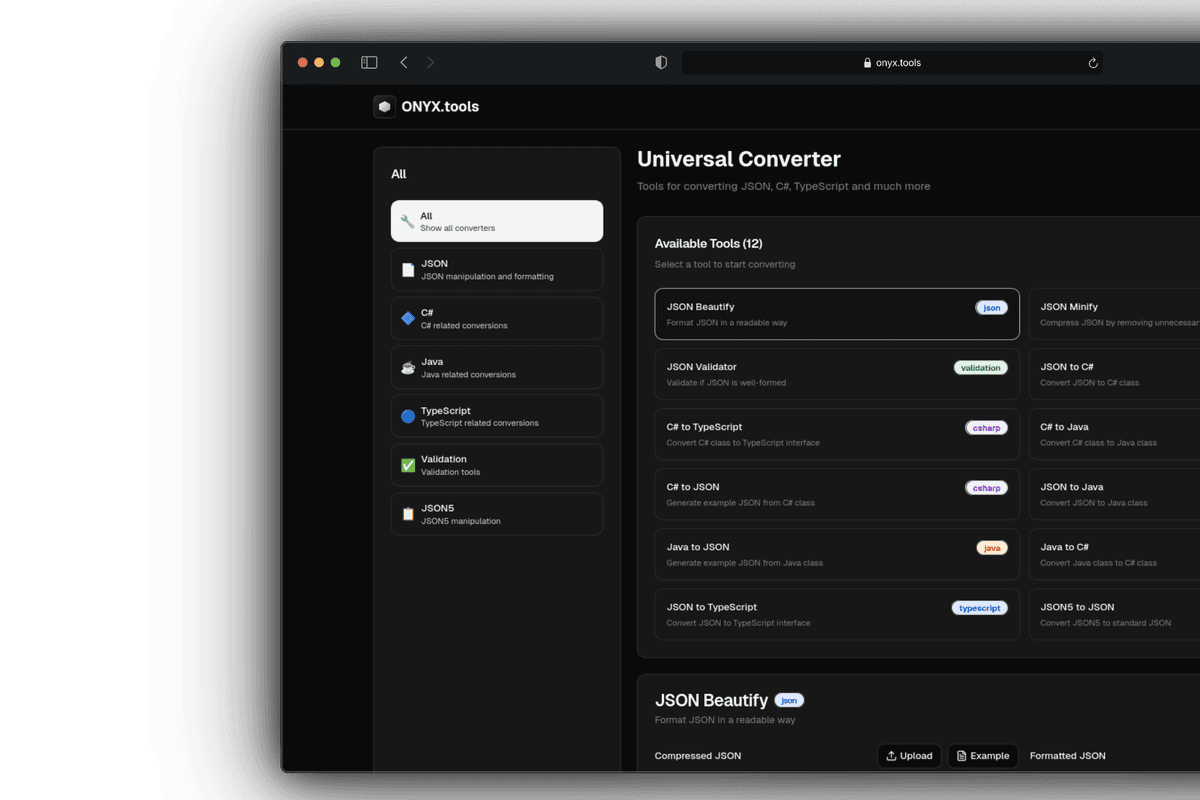The width and height of the screenshot is (1200, 800).
Task: Select the JSON Beautify tool card
Action: [836, 314]
